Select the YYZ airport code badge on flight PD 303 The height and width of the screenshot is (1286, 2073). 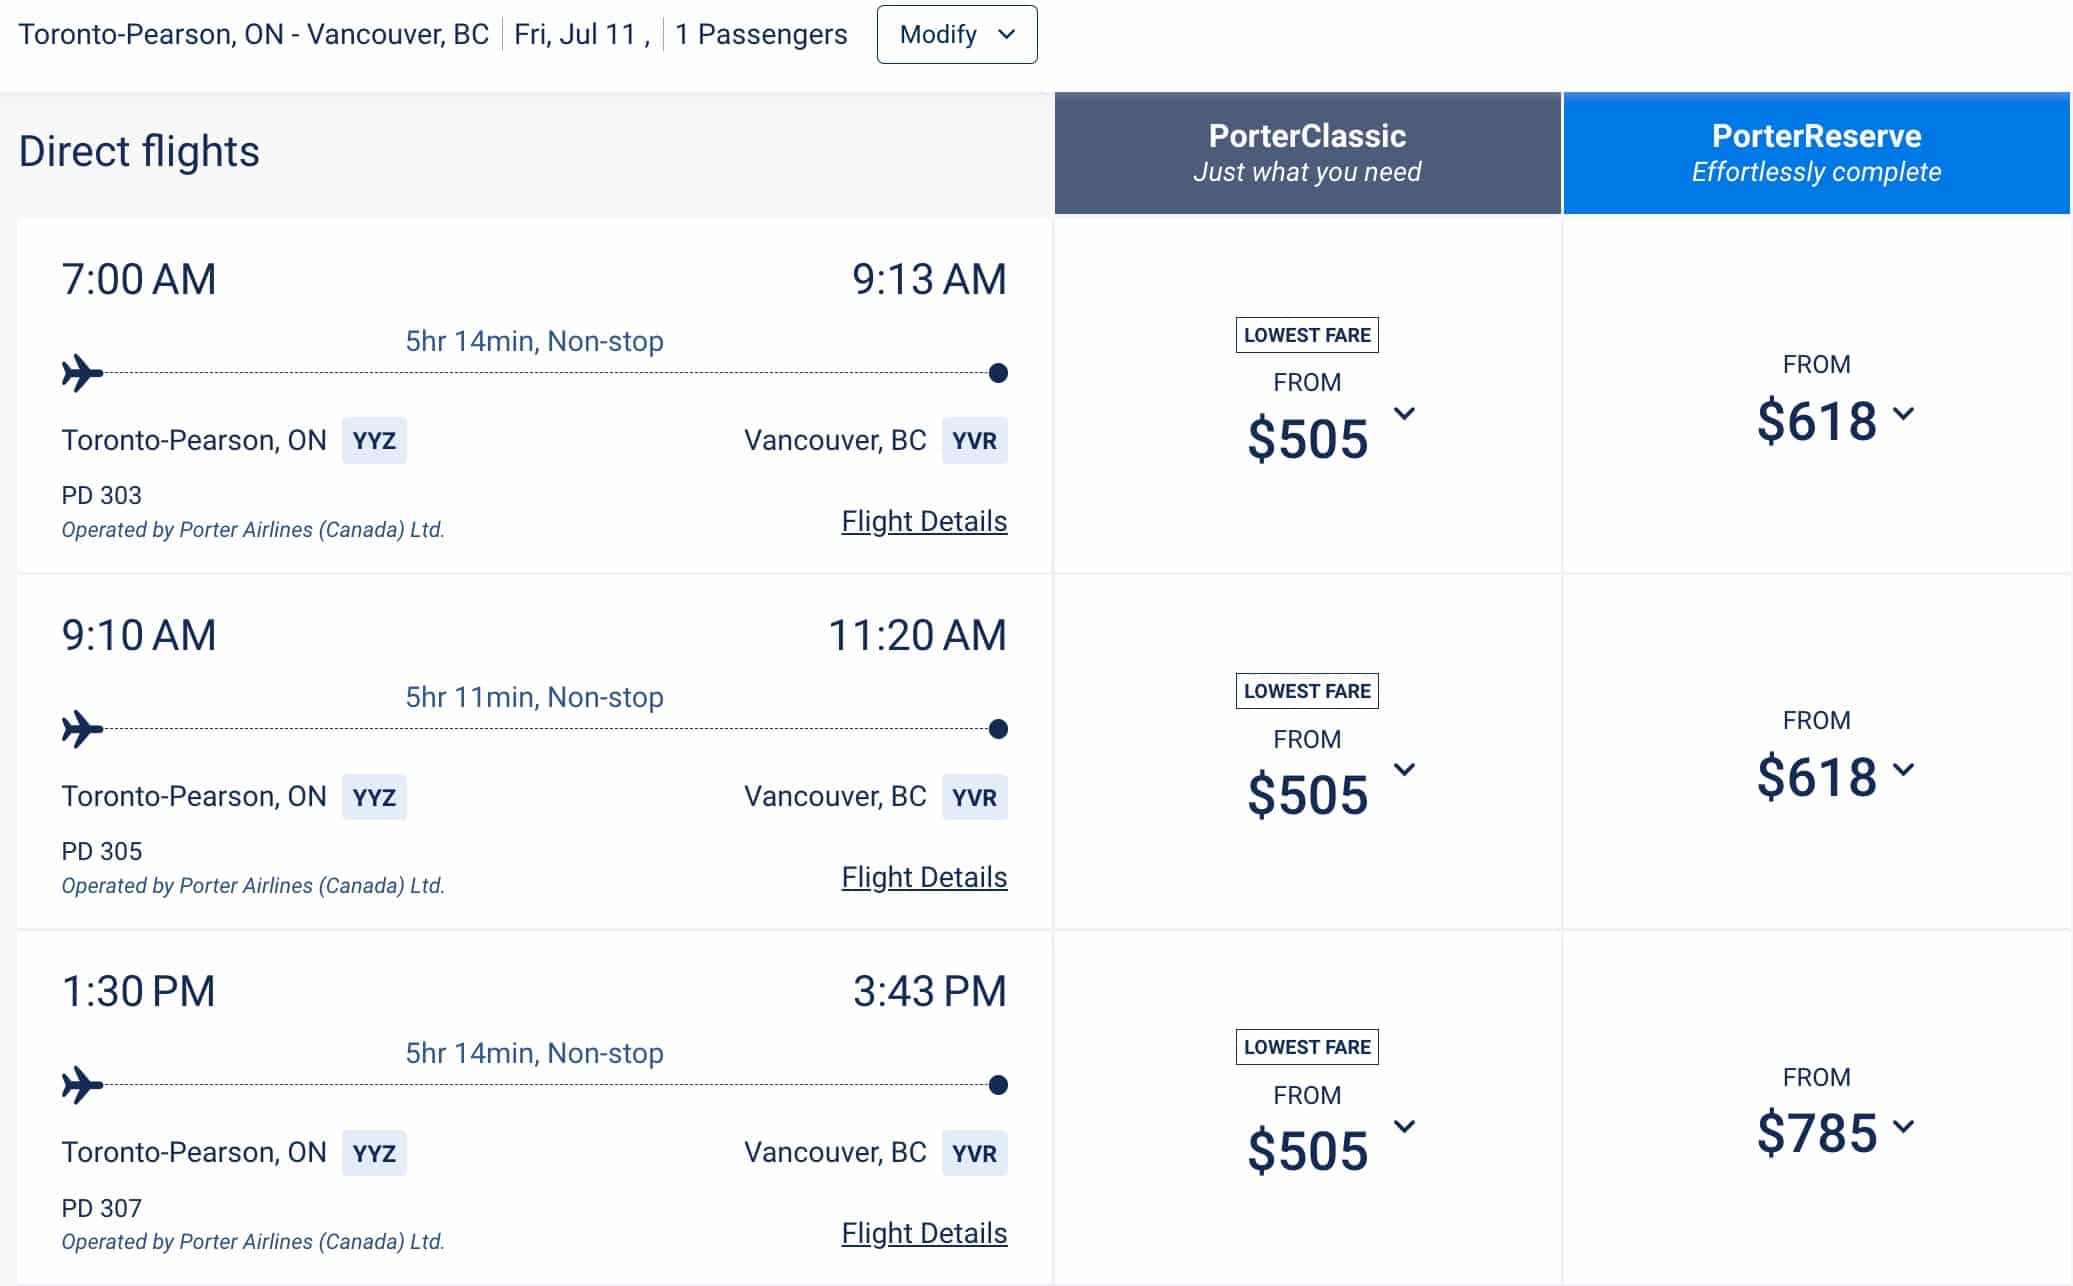374,440
